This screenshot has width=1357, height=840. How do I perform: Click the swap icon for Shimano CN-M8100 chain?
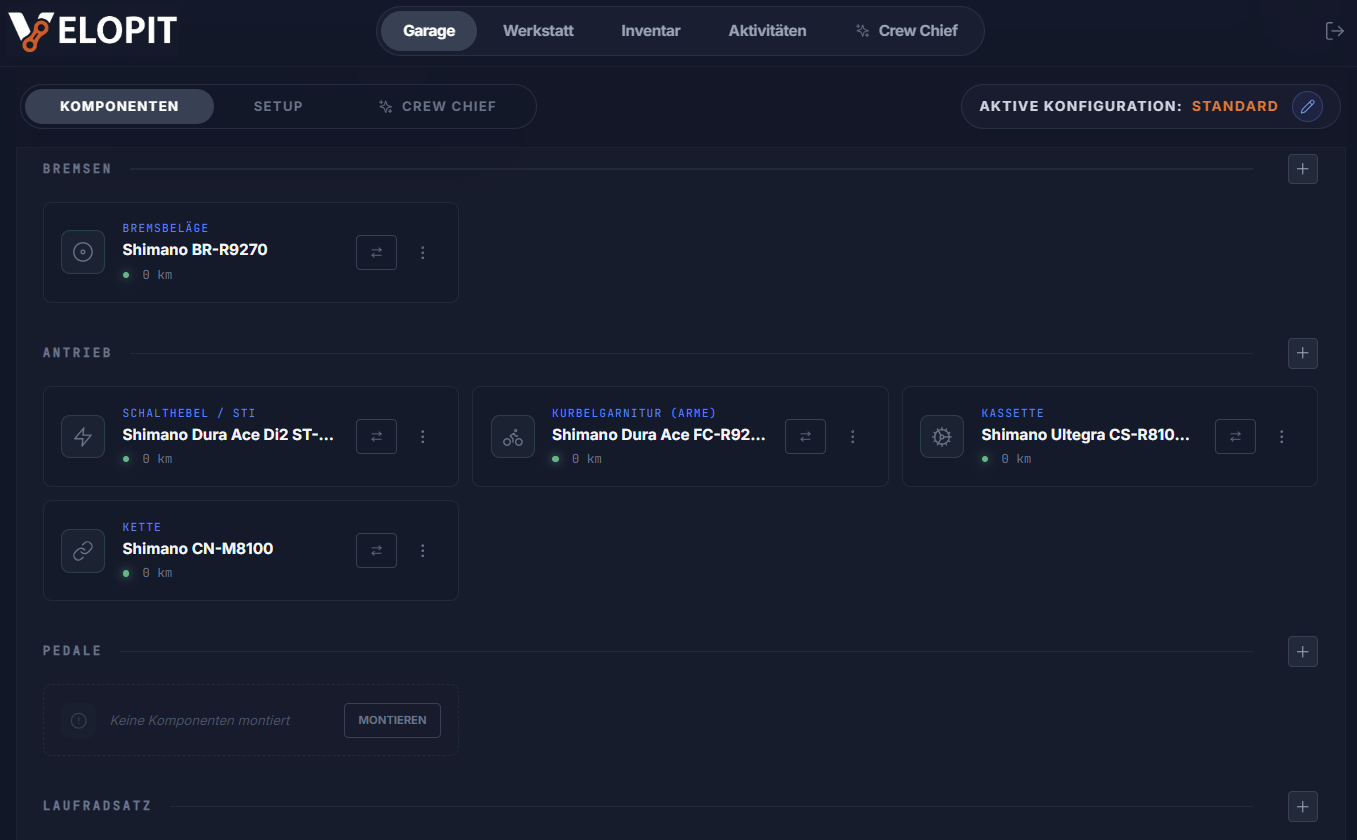point(376,551)
